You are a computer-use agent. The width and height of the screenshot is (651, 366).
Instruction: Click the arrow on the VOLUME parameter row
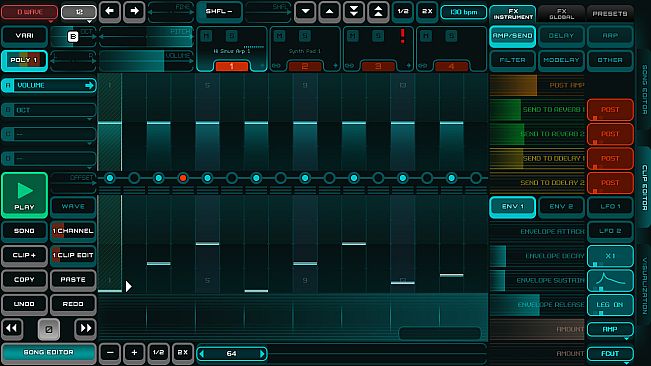point(89,85)
